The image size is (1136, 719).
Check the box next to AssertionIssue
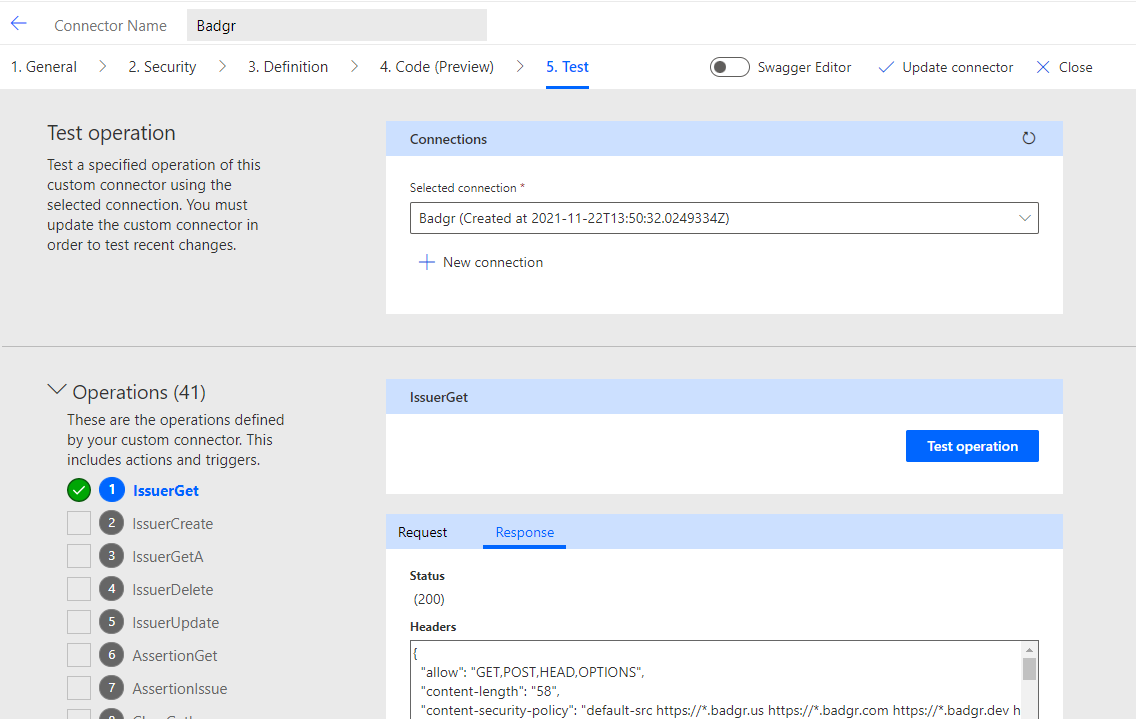pyautogui.click(x=79, y=689)
